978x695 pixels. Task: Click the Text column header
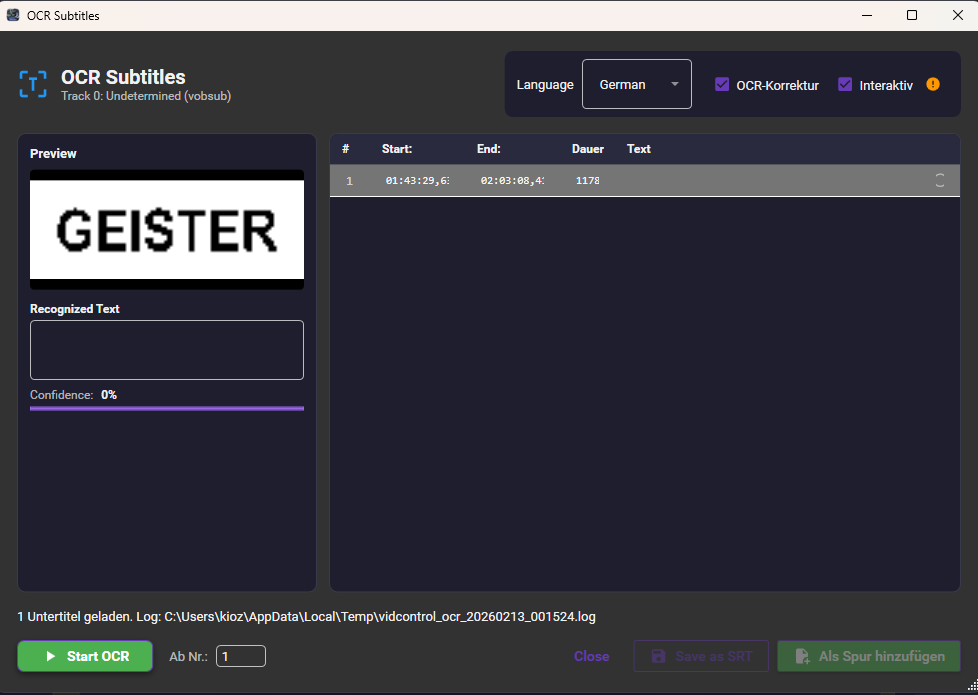638,149
